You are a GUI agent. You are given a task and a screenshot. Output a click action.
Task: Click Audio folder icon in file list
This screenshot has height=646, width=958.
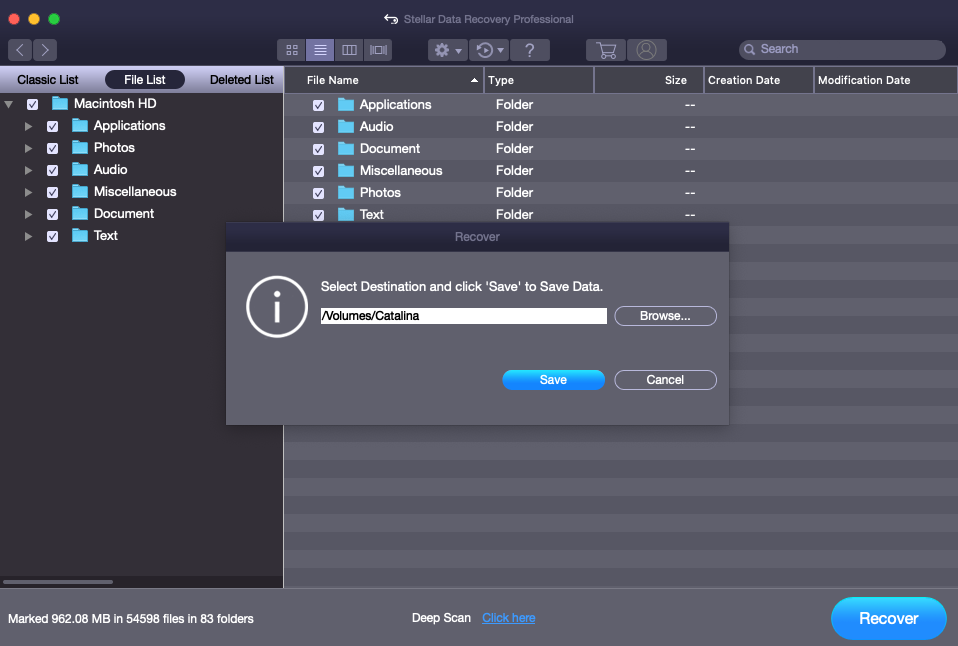[346, 127]
